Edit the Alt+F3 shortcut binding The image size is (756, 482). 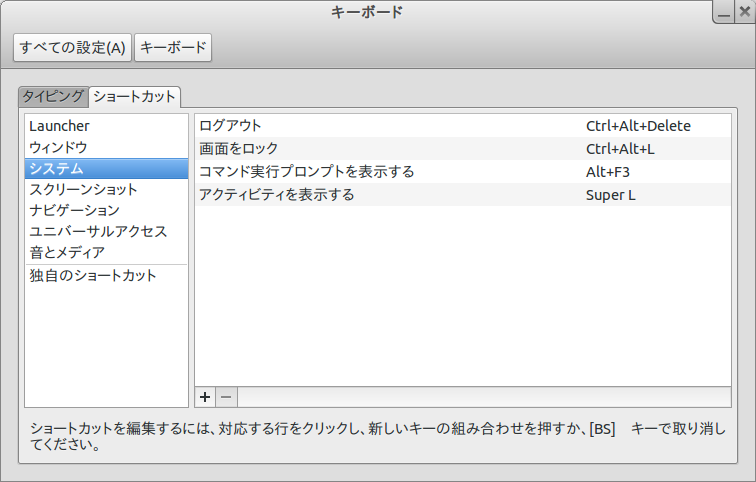click(x=608, y=172)
